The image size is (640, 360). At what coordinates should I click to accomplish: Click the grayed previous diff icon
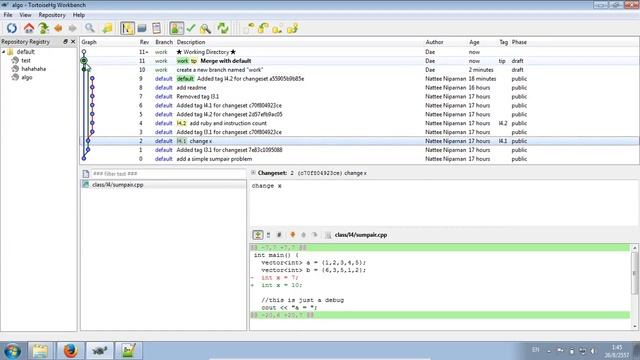303,235
